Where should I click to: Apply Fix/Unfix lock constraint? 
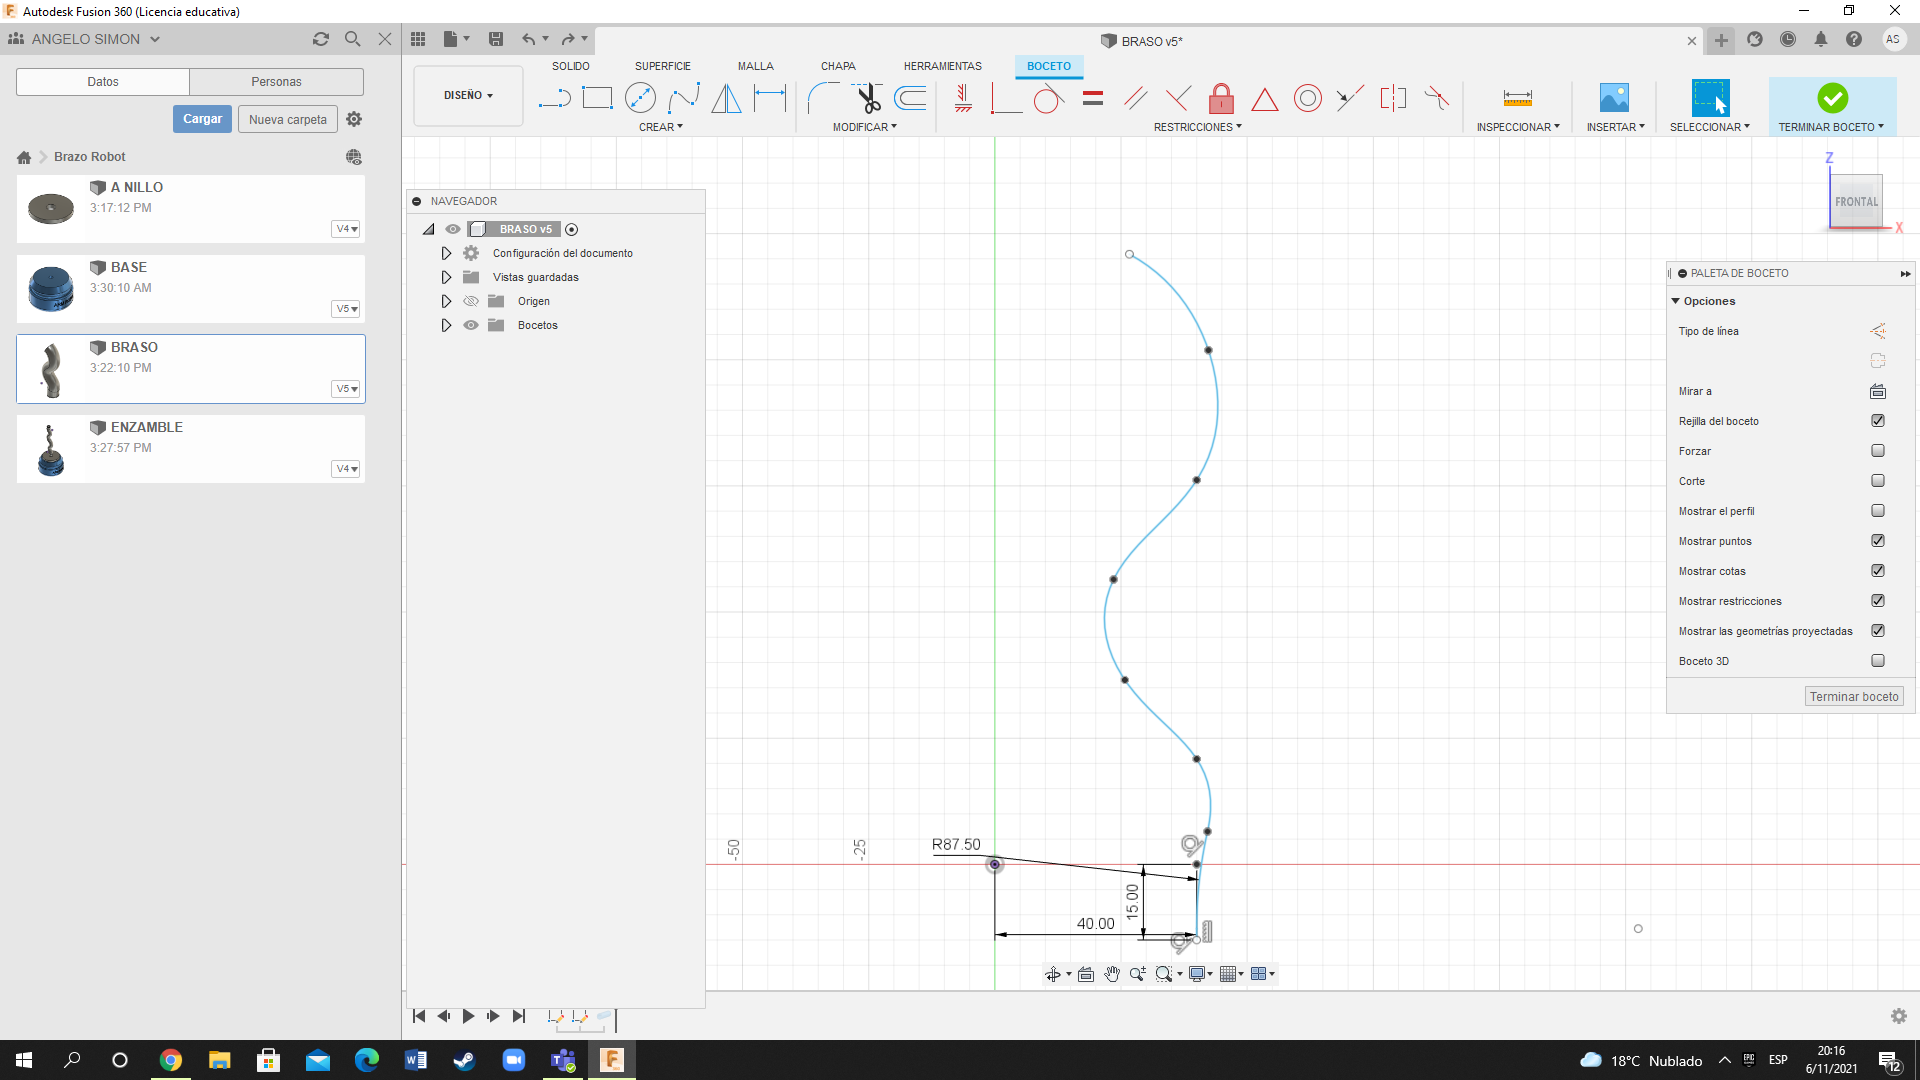pyautogui.click(x=1221, y=98)
